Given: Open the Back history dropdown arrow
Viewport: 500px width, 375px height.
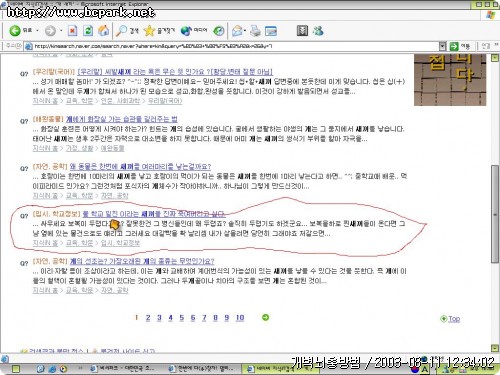Looking at the screenshot, I should coord(37,31).
